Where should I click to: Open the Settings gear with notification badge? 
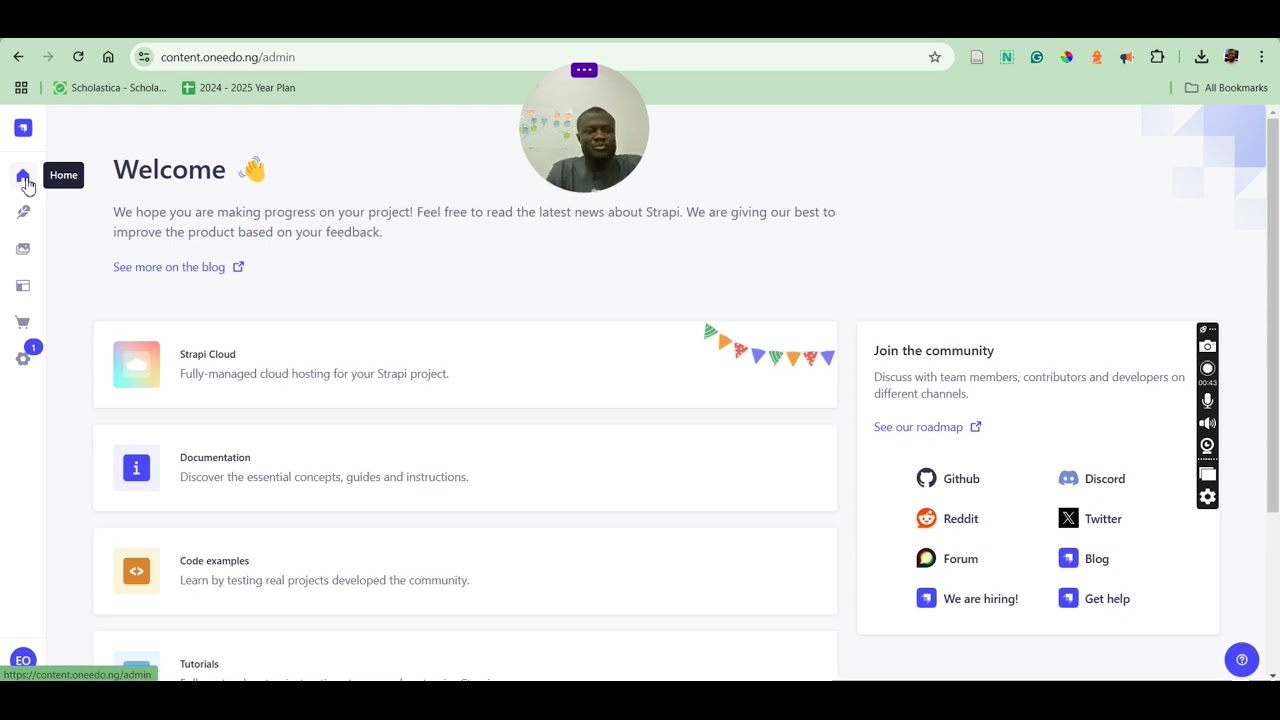click(x=23, y=359)
